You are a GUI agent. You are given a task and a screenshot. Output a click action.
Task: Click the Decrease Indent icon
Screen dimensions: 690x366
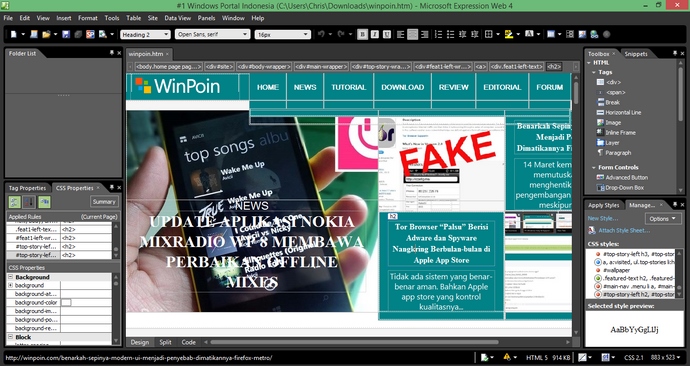[462, 34]
